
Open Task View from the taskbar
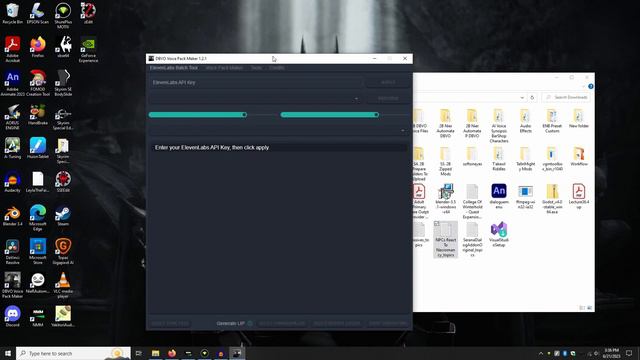[139, 353]
